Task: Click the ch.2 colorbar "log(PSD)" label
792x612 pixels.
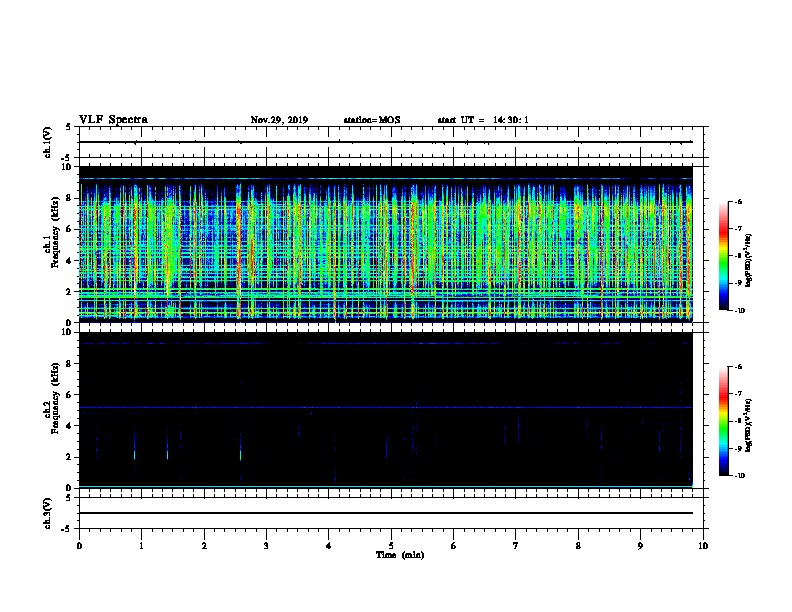Action: (748, 425)
